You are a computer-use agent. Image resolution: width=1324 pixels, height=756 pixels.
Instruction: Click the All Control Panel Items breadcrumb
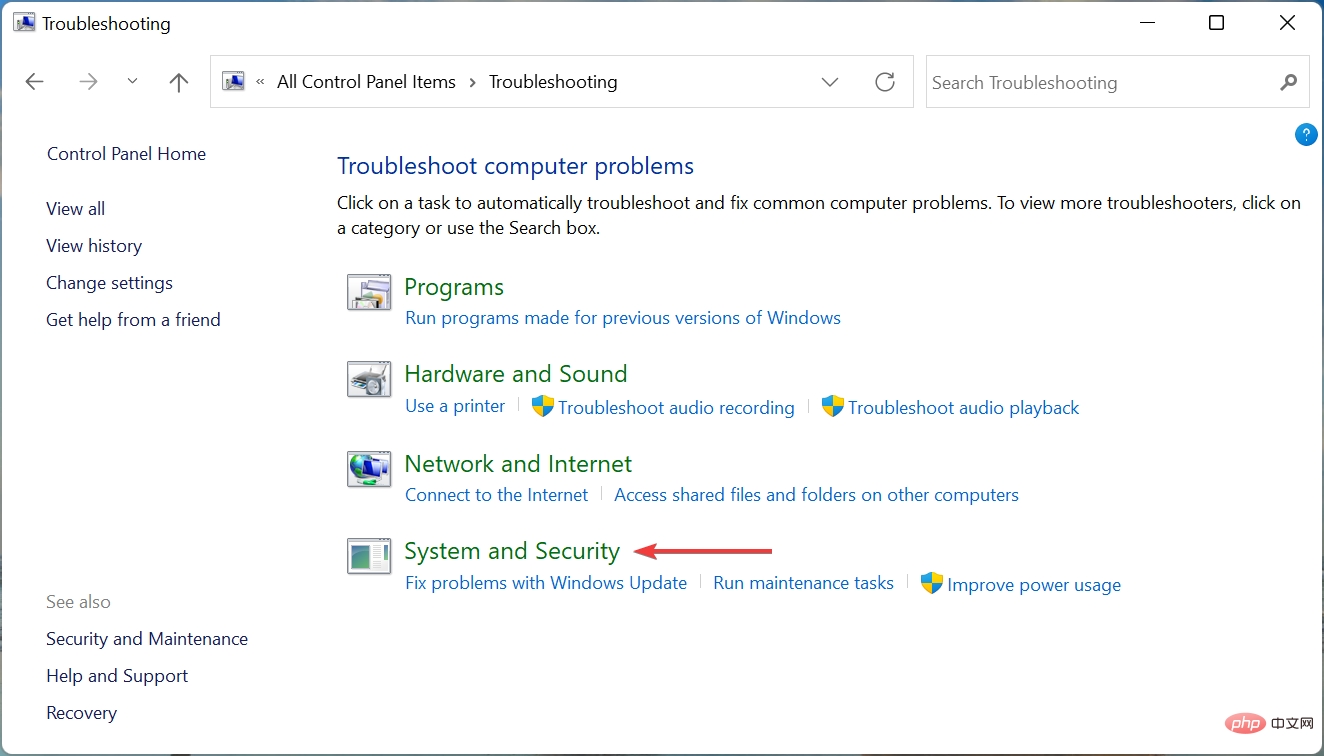coord(366,82)
